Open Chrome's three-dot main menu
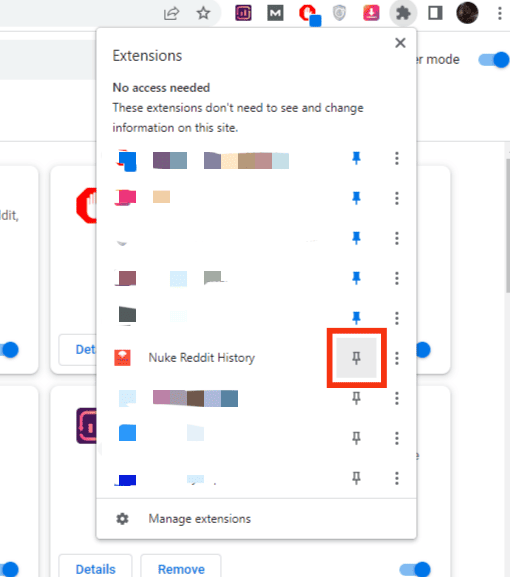The width and height of the screenshot is (510, 577). pyautogui.click(x=499, y=14)
